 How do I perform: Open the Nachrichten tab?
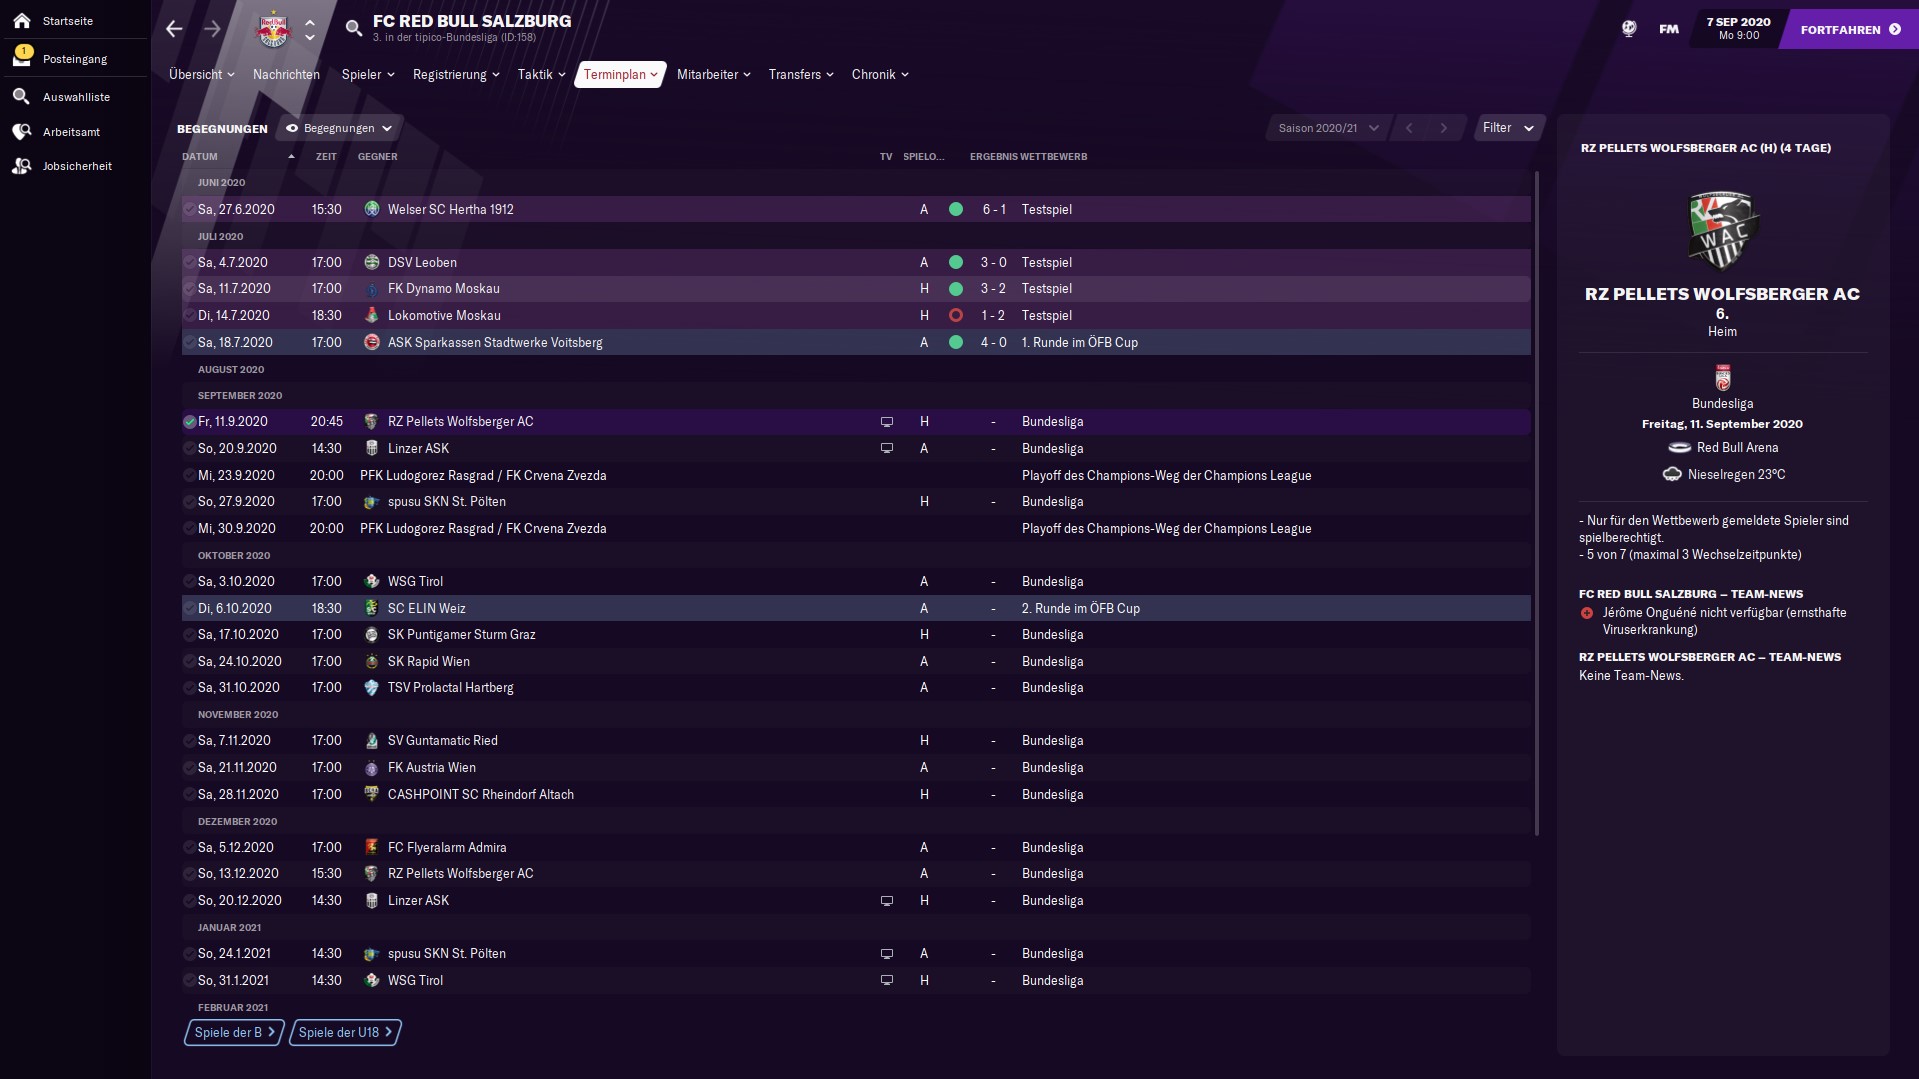tap(286, 74)
